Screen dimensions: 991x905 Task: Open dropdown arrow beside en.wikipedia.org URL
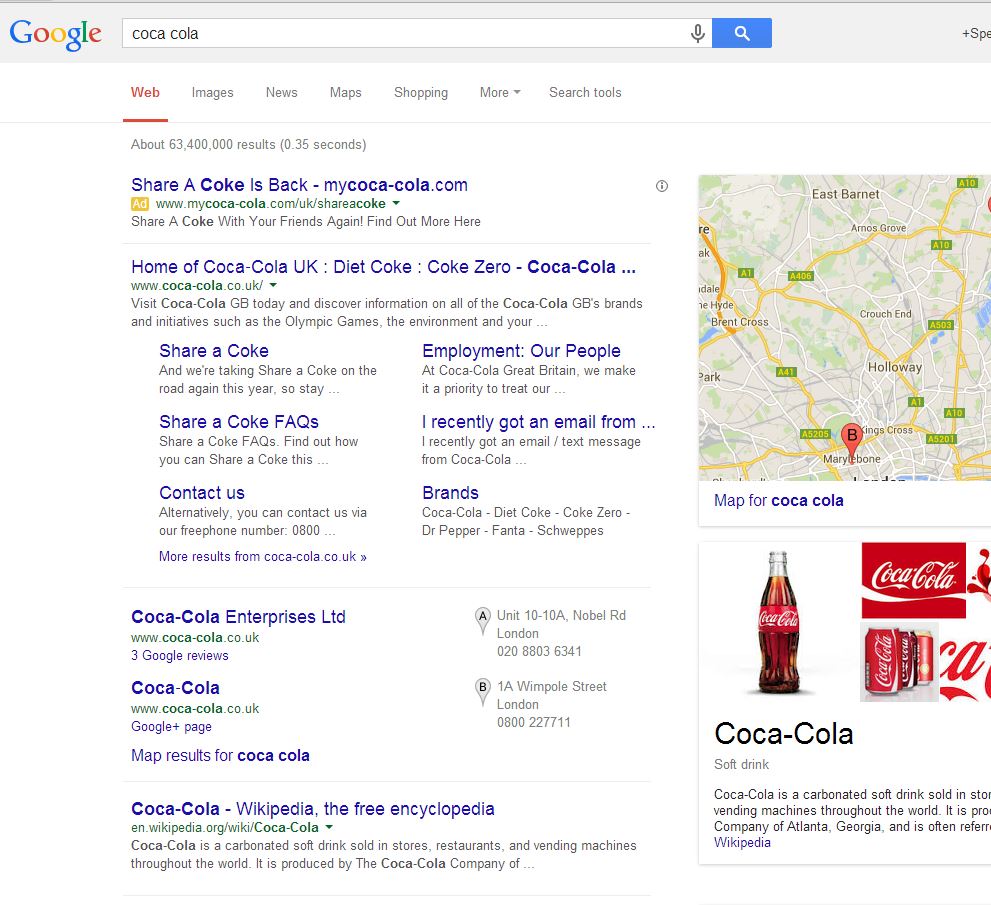click(329, 827)
